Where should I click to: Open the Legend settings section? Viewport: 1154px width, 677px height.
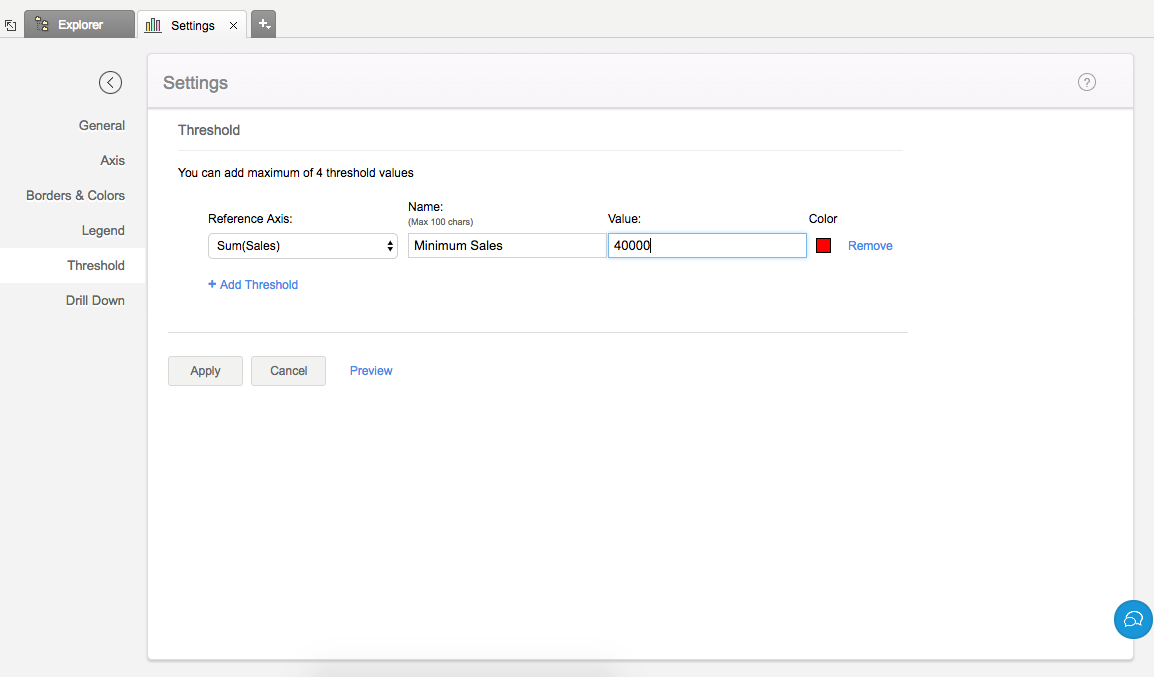(x=103, y=231)
